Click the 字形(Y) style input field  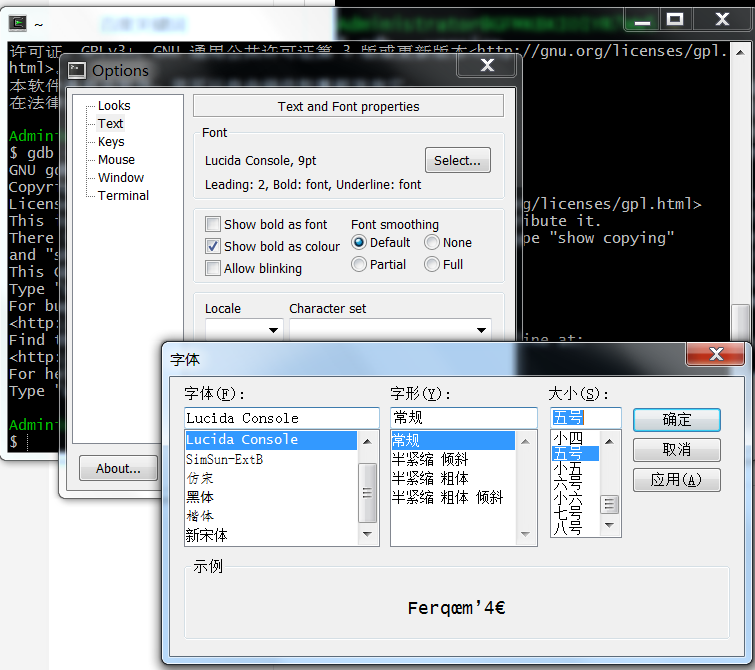pyautogui.click(x=464, y=418)
